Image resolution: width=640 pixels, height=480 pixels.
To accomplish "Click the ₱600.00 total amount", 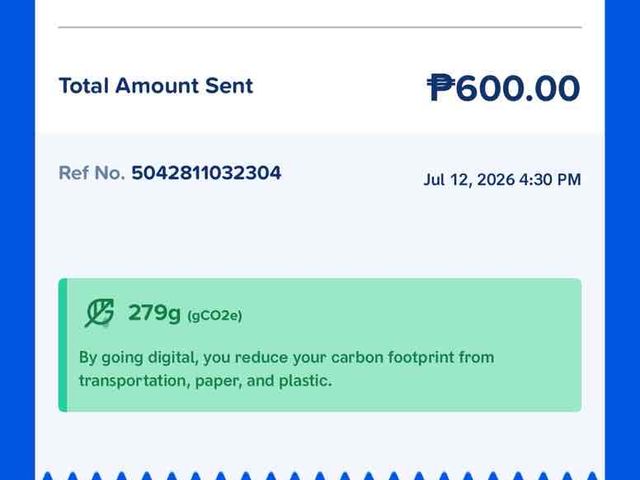I will point(503,87).
